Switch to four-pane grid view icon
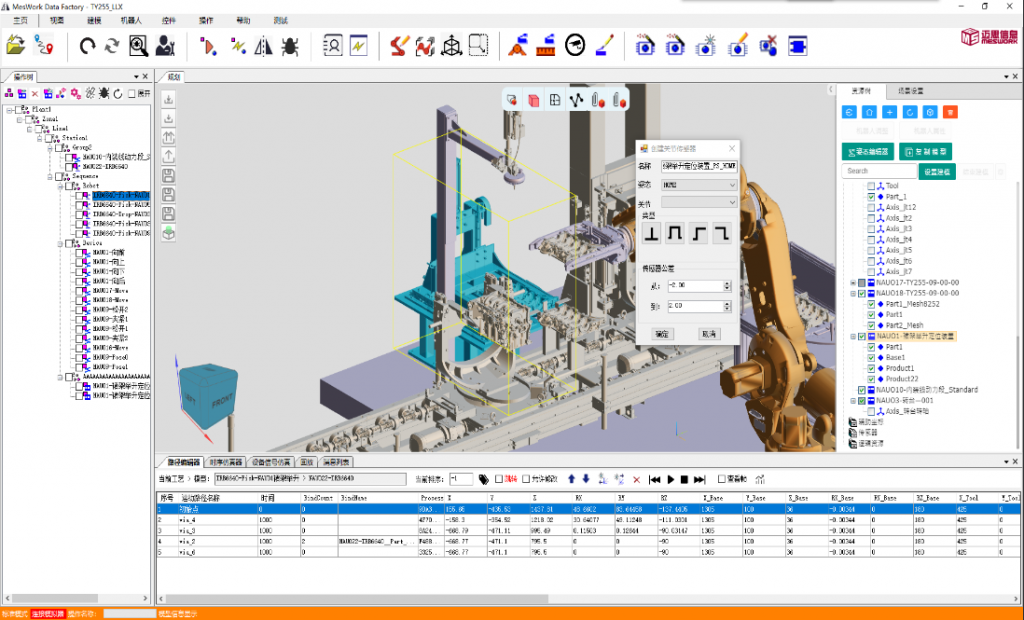 [554, 101]
